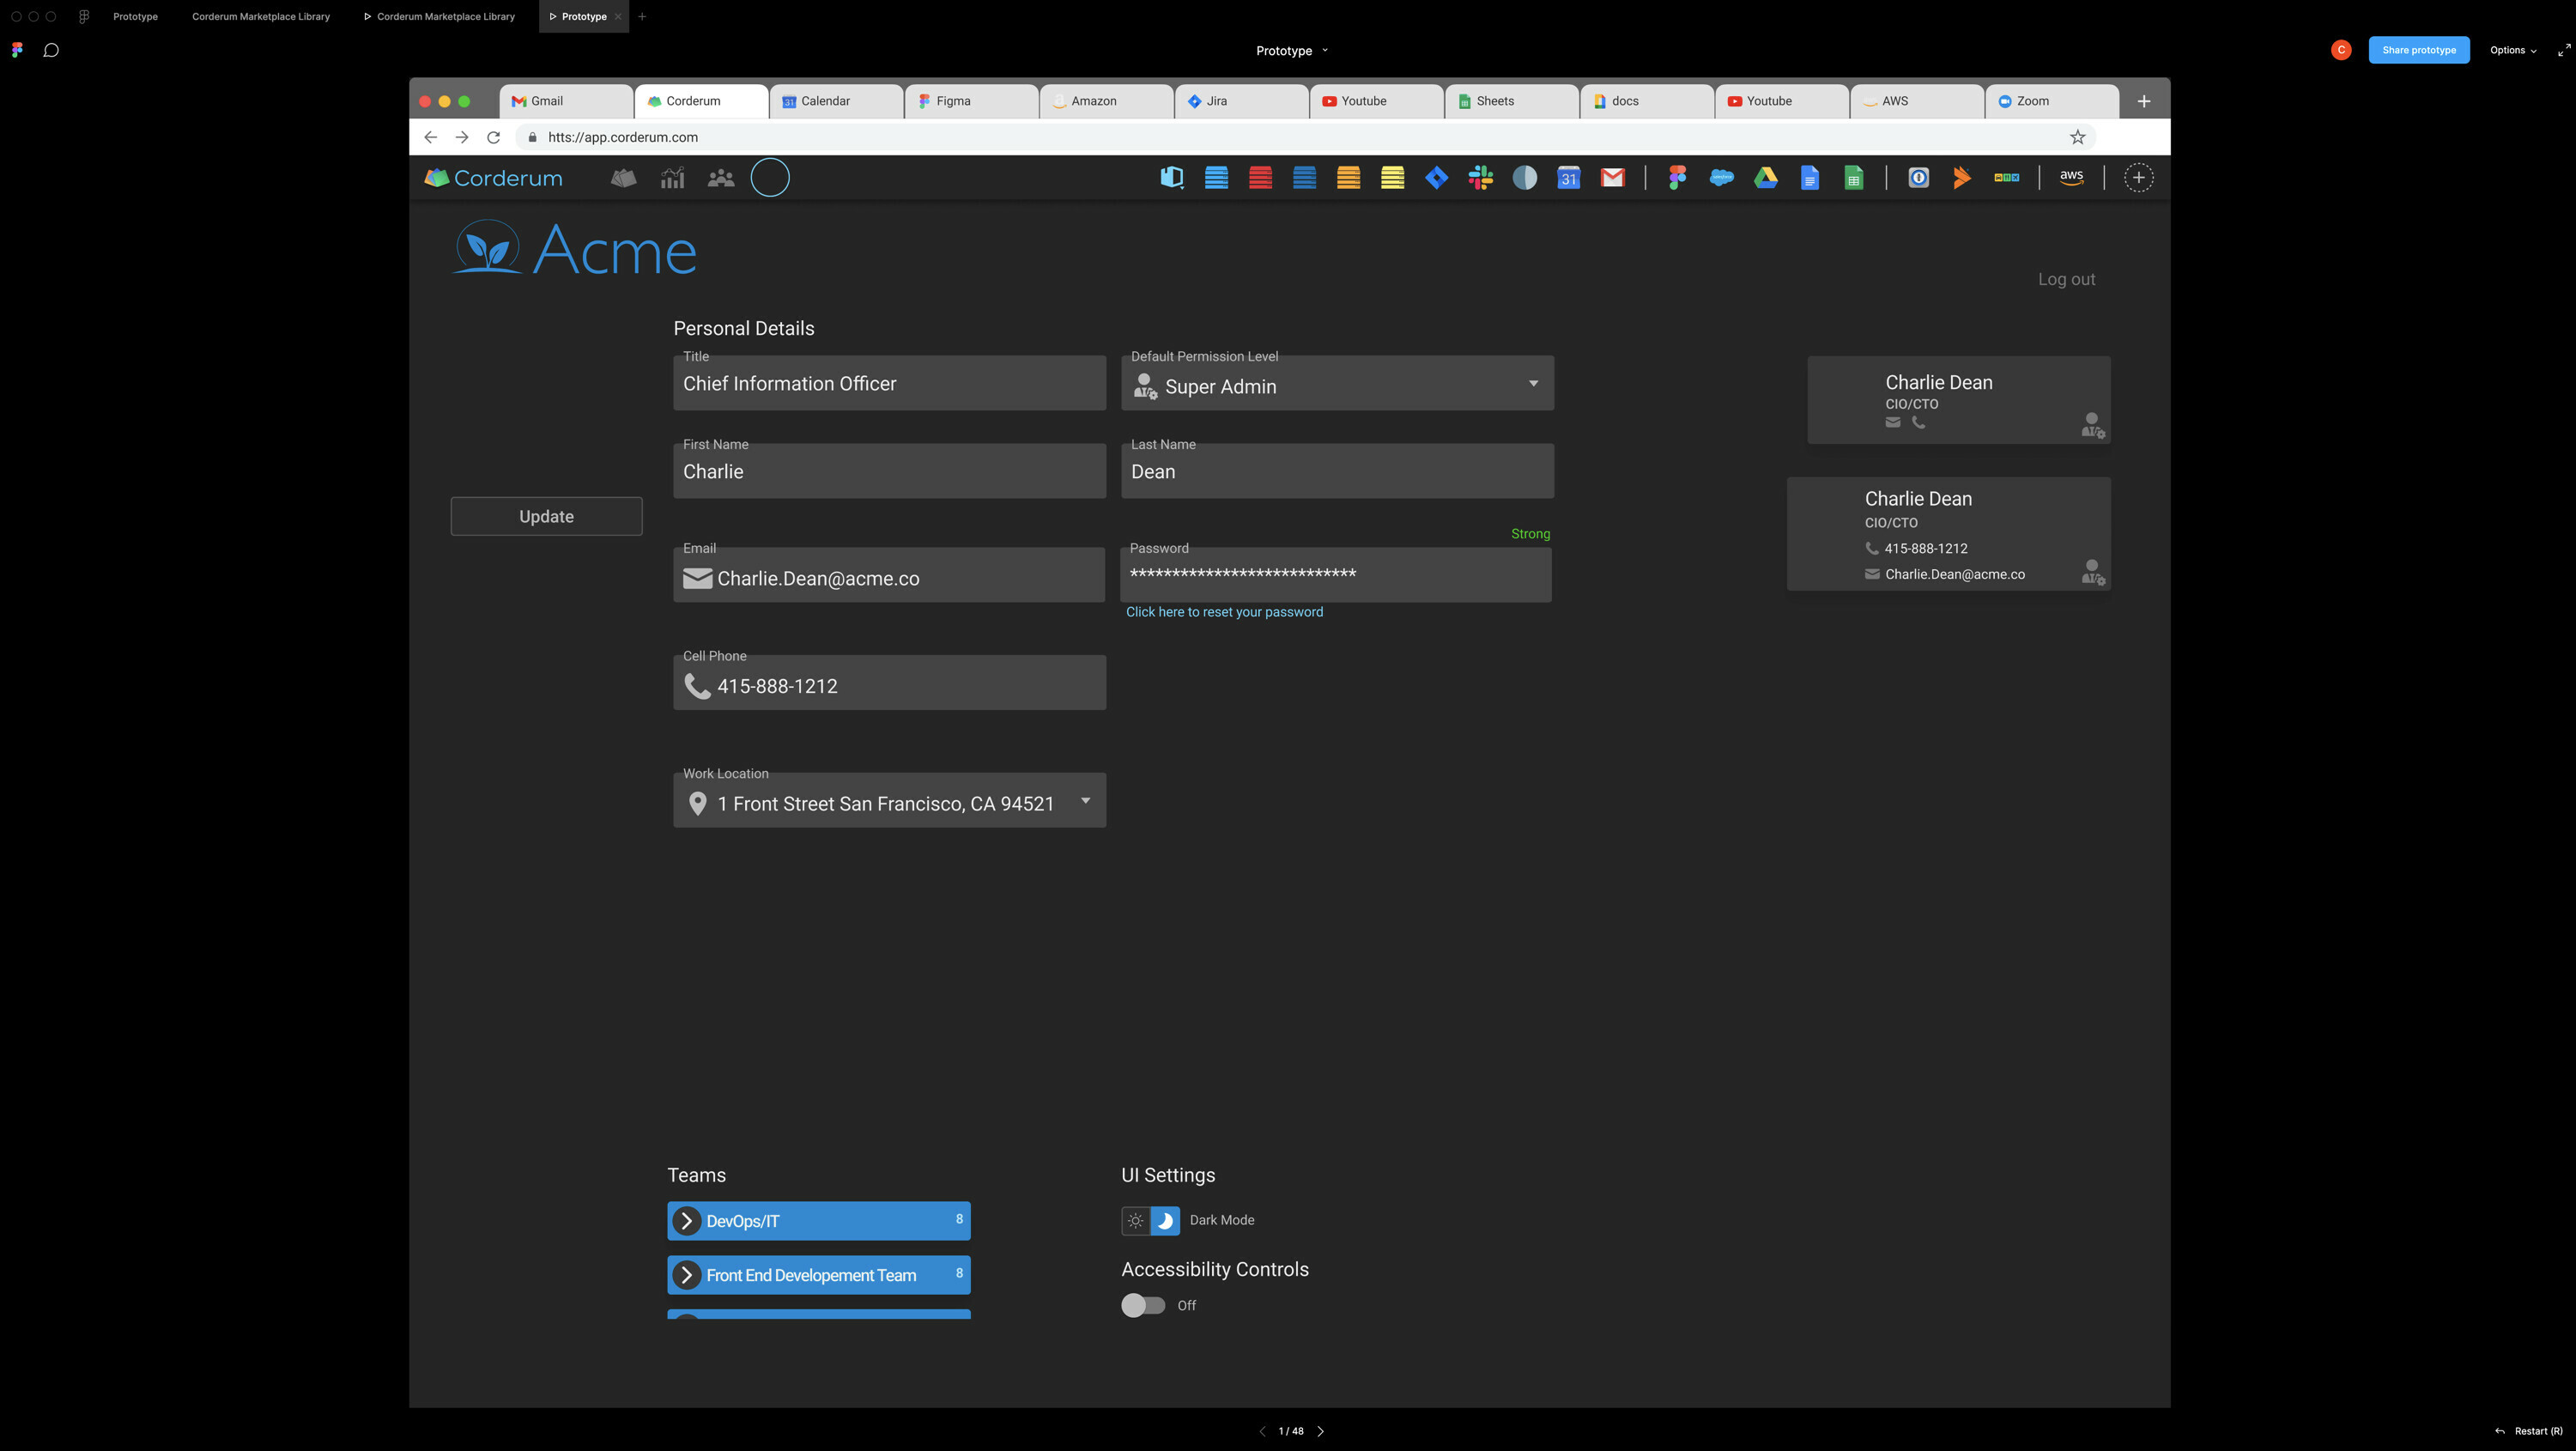This screenshot has height=1451, width=2576.
Task: Open Figma from the app toolbar
Action: 1677,178
